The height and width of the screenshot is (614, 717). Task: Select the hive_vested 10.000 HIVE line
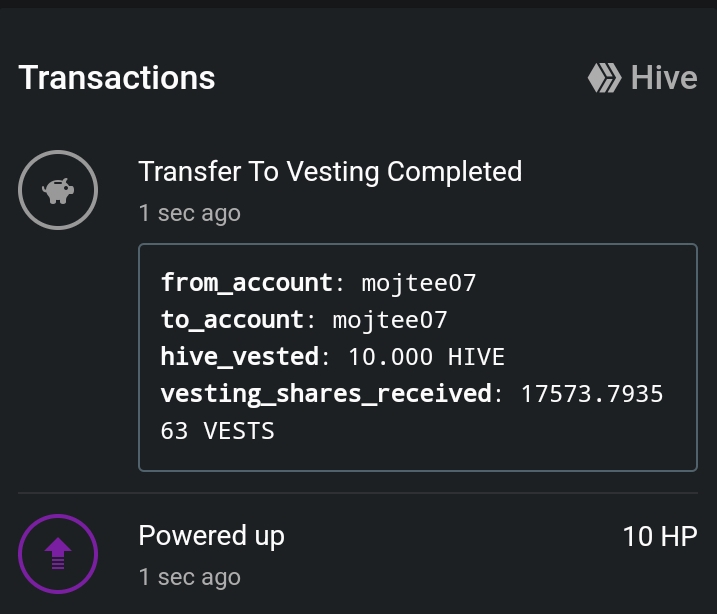(x=333, y=357)
